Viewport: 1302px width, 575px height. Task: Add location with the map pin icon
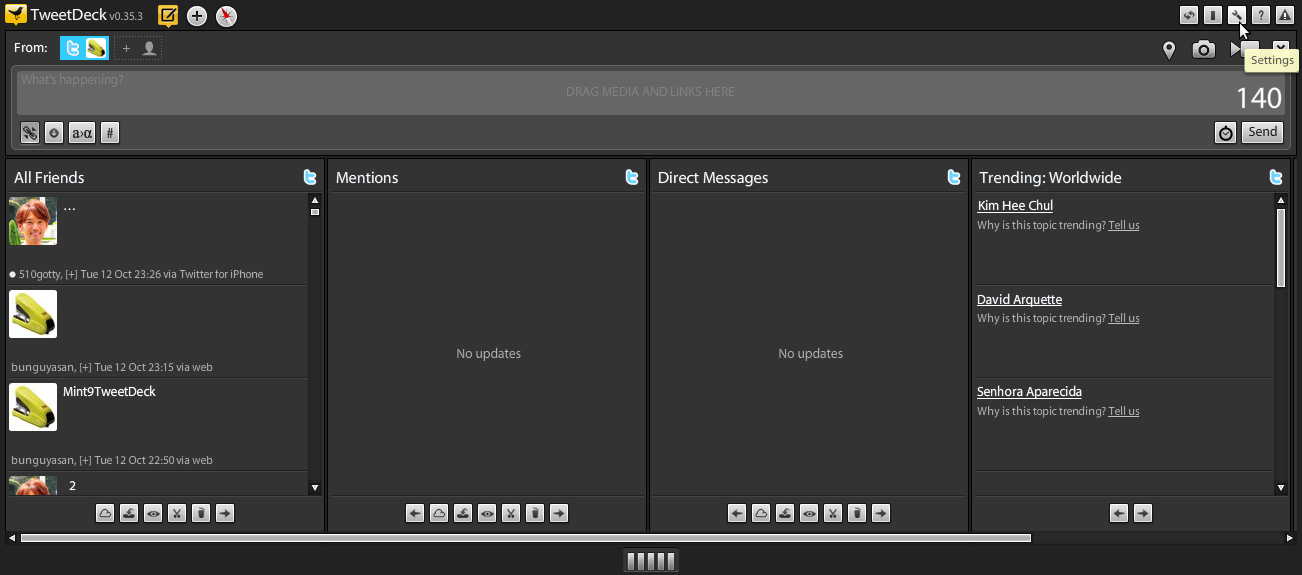[1169, 50]
